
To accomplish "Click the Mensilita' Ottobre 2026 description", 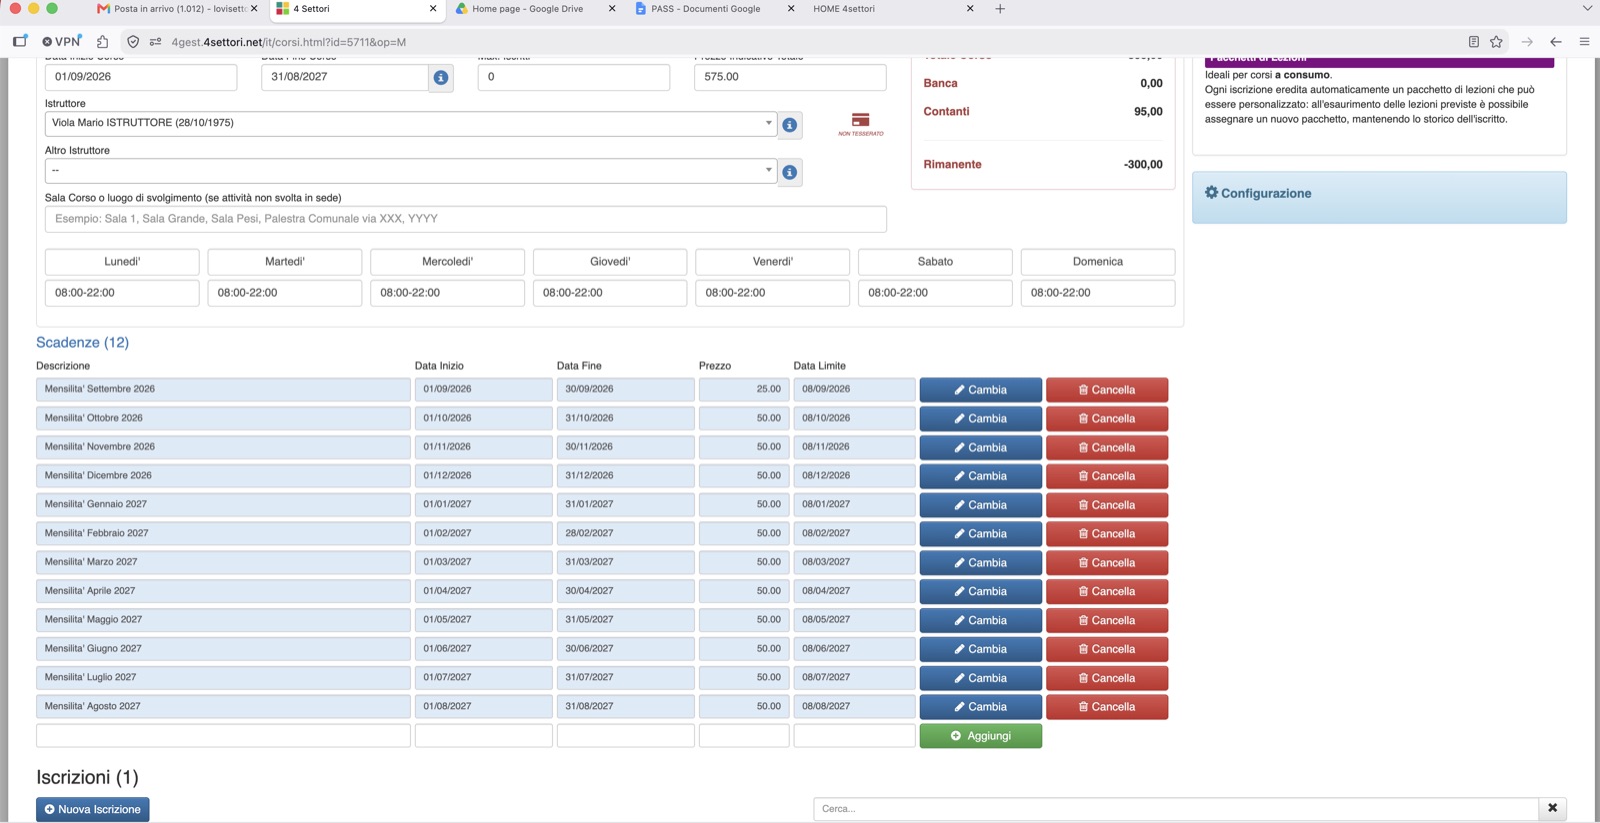I will coord(223,418).
